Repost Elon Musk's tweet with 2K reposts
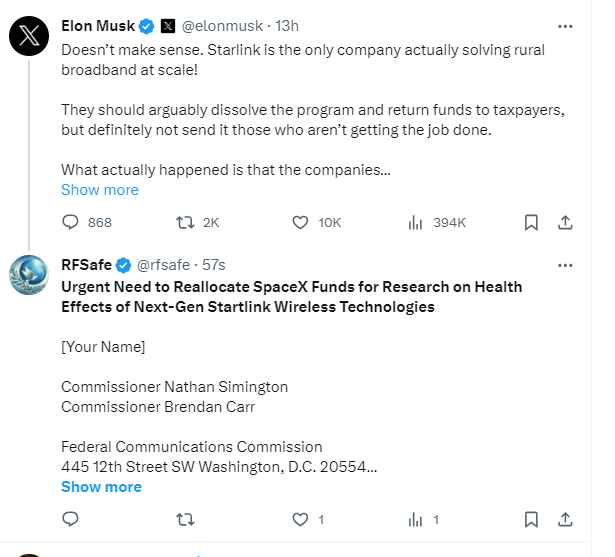The image size is (615, 557). [185, 222]
